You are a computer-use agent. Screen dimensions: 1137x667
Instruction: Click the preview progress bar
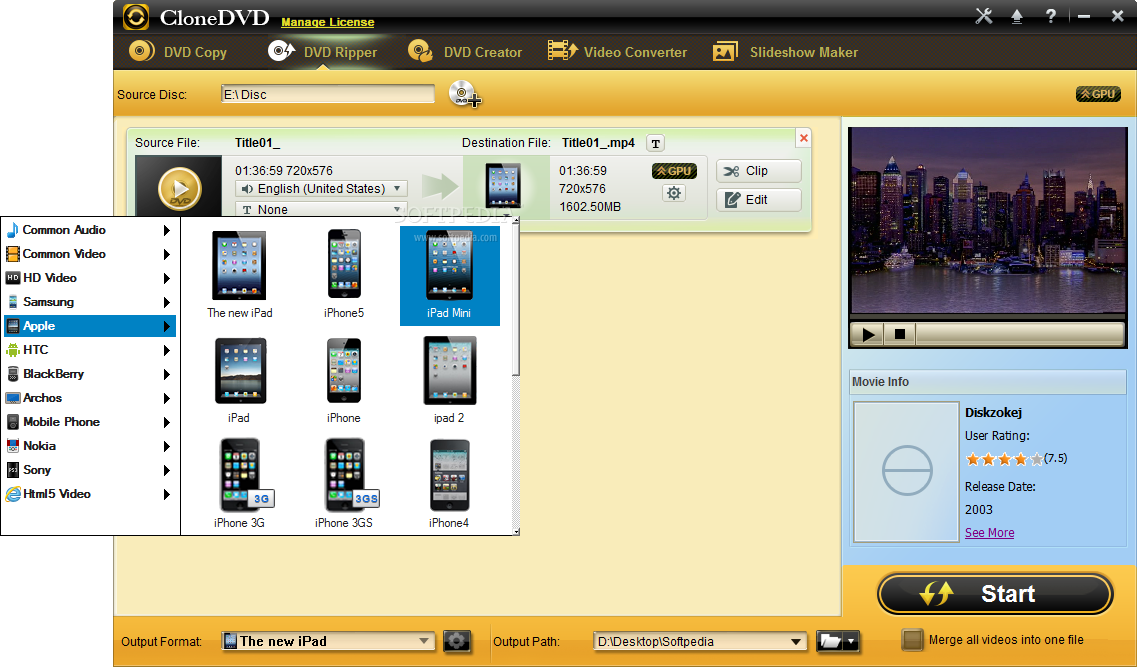[1020, 334]
